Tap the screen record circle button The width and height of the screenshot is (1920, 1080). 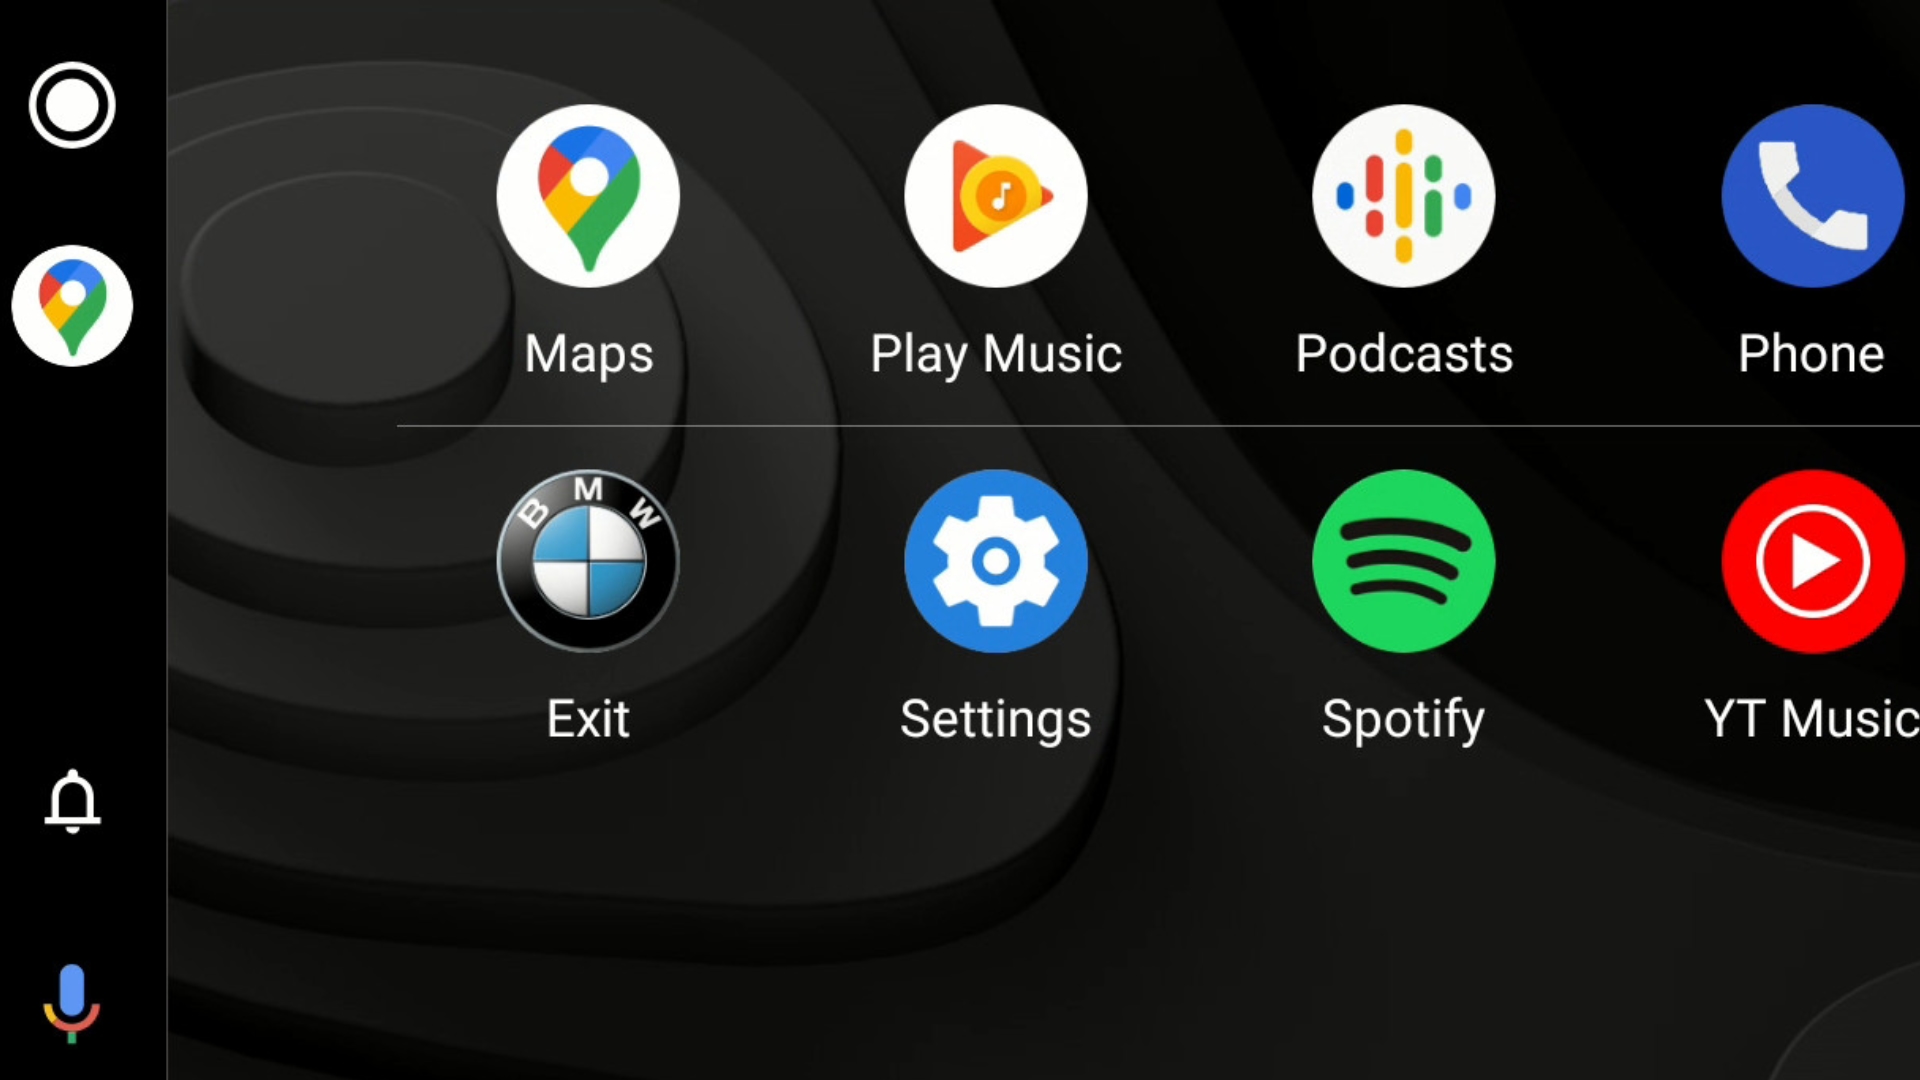(73, 105)
